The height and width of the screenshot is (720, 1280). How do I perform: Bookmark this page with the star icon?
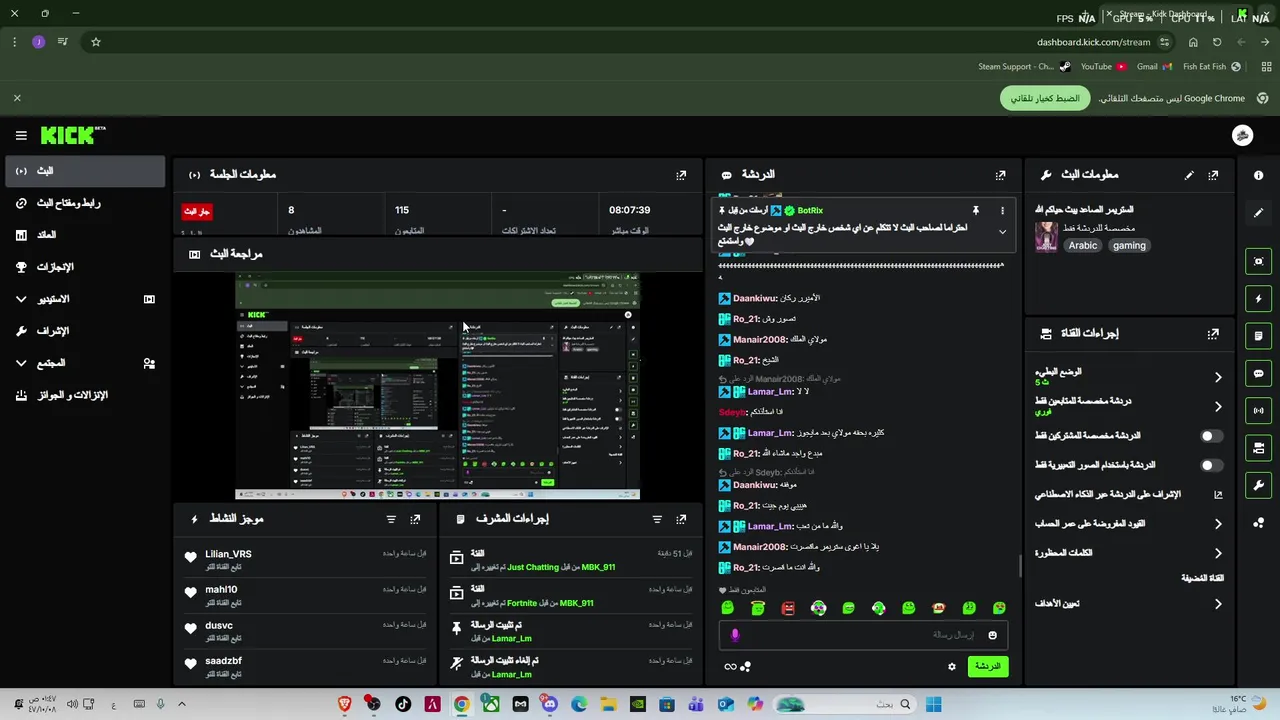pyautogui.click(x=96, y=42)
